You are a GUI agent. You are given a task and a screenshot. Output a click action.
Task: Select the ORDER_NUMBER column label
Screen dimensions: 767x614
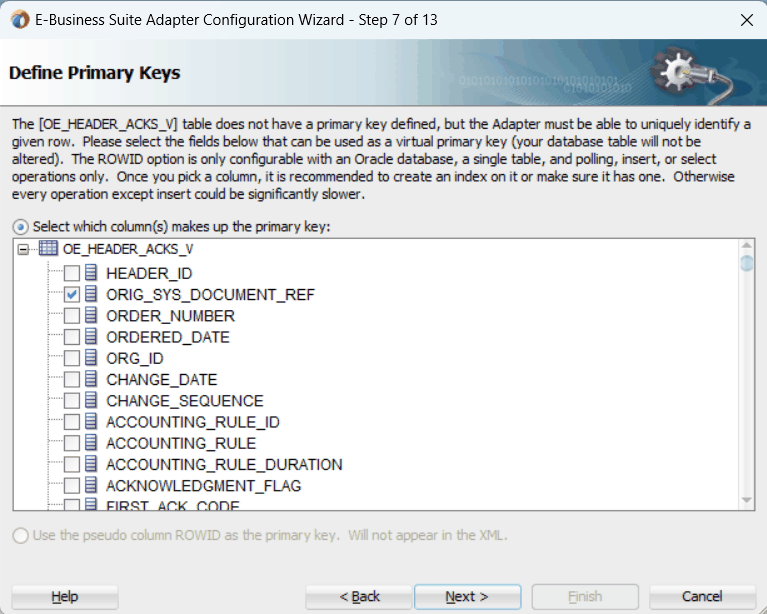[x=170, y=316]
